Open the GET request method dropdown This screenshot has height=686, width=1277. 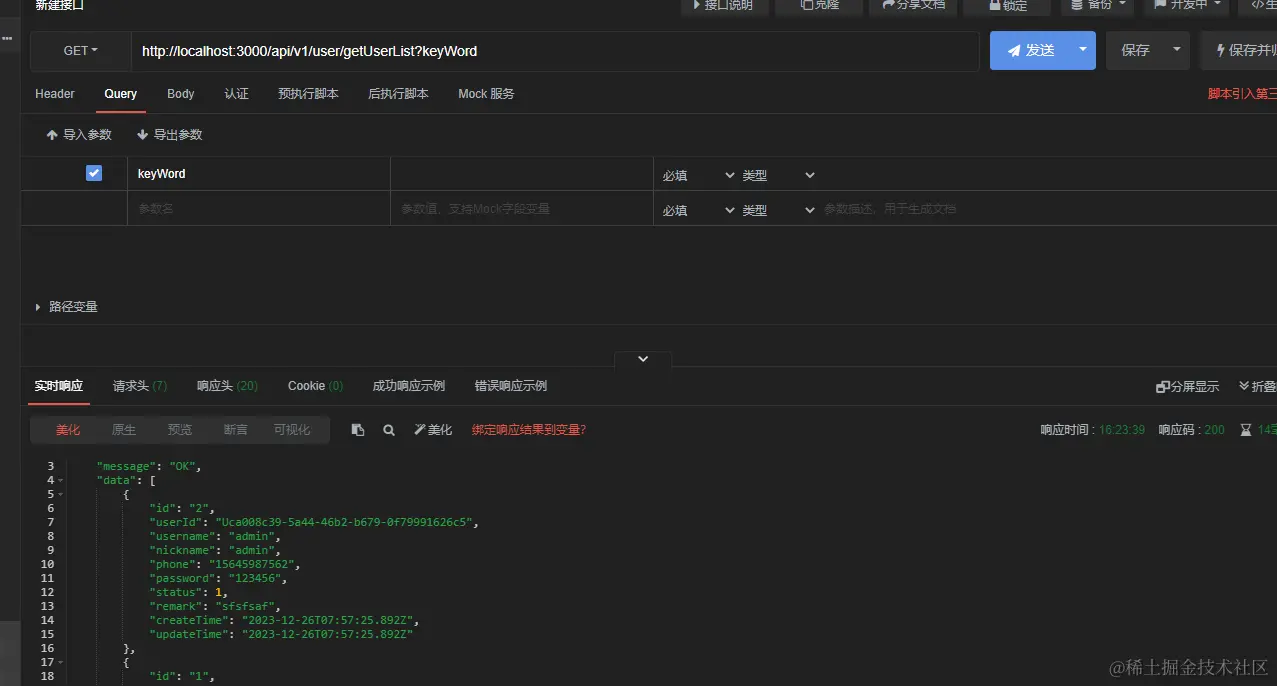coord(81,50)
